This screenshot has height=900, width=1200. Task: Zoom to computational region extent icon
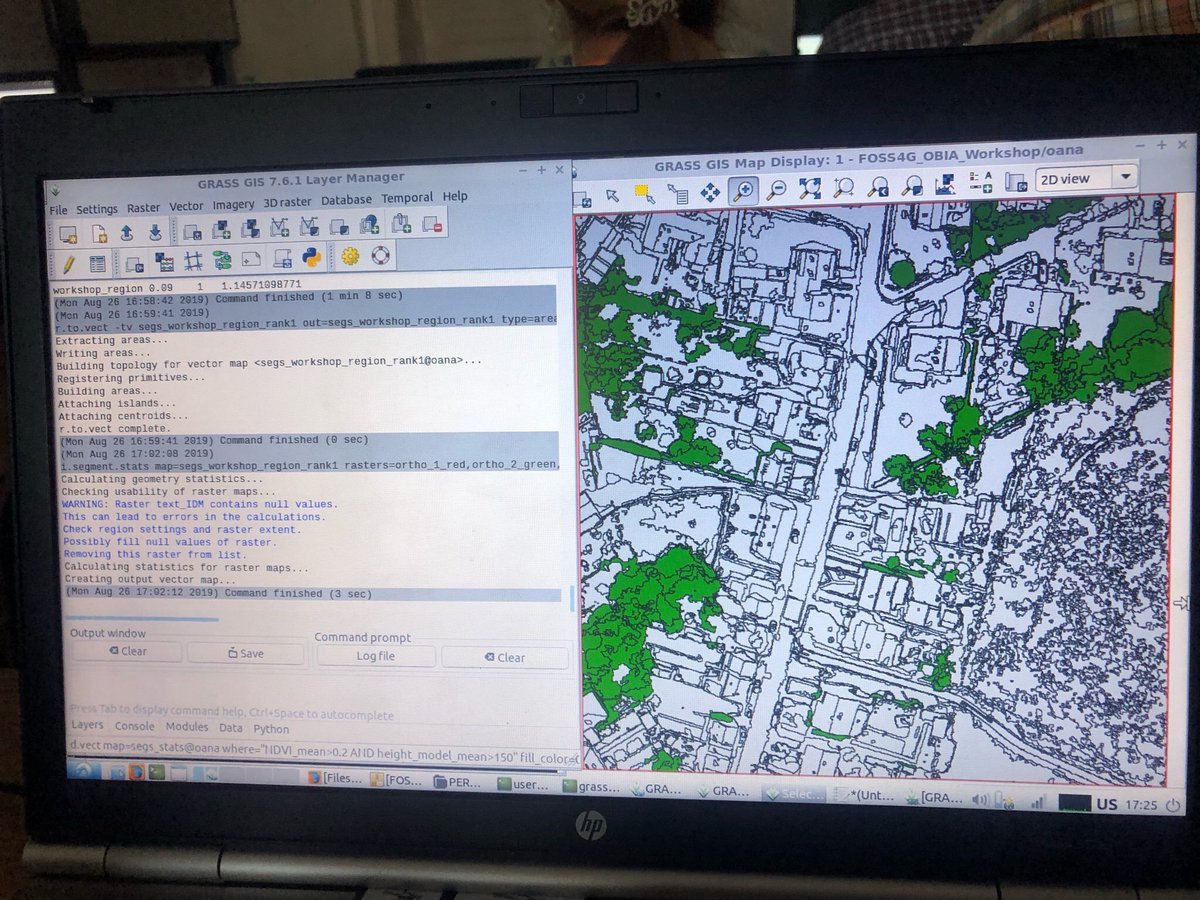(844, 187)
